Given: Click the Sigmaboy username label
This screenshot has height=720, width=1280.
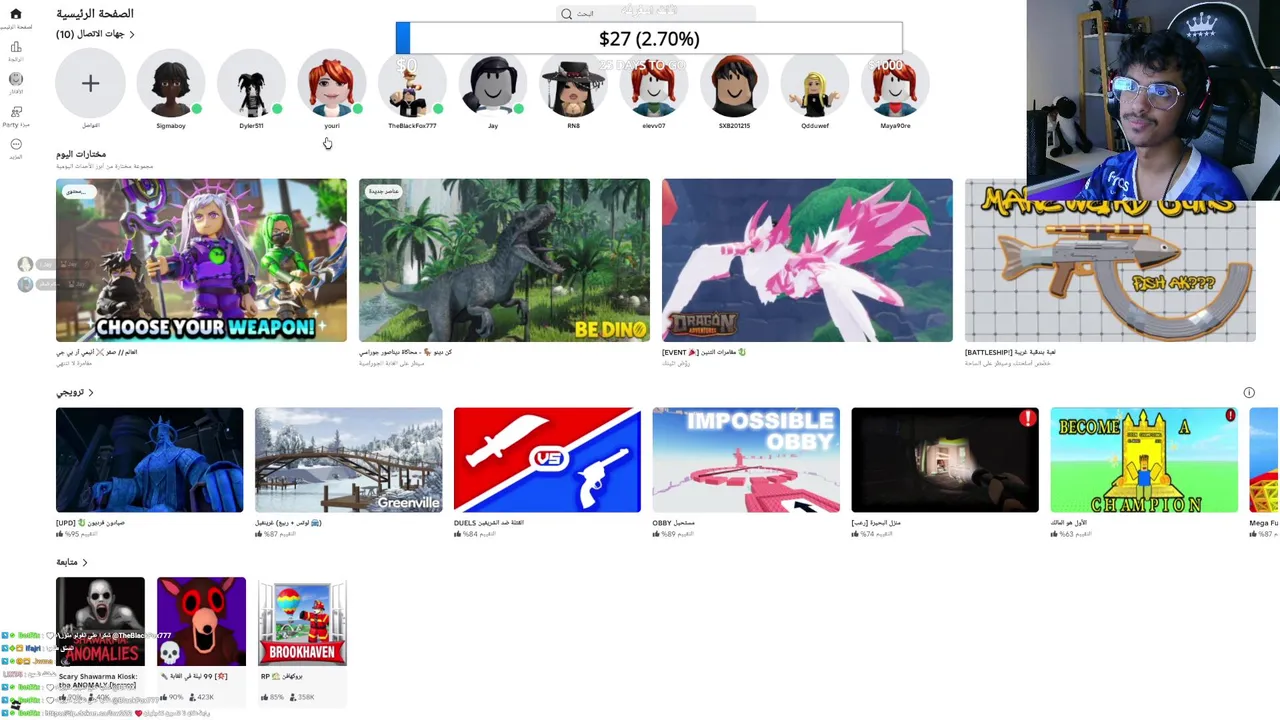Looking at the screenshot, I should tap(171, 126).
